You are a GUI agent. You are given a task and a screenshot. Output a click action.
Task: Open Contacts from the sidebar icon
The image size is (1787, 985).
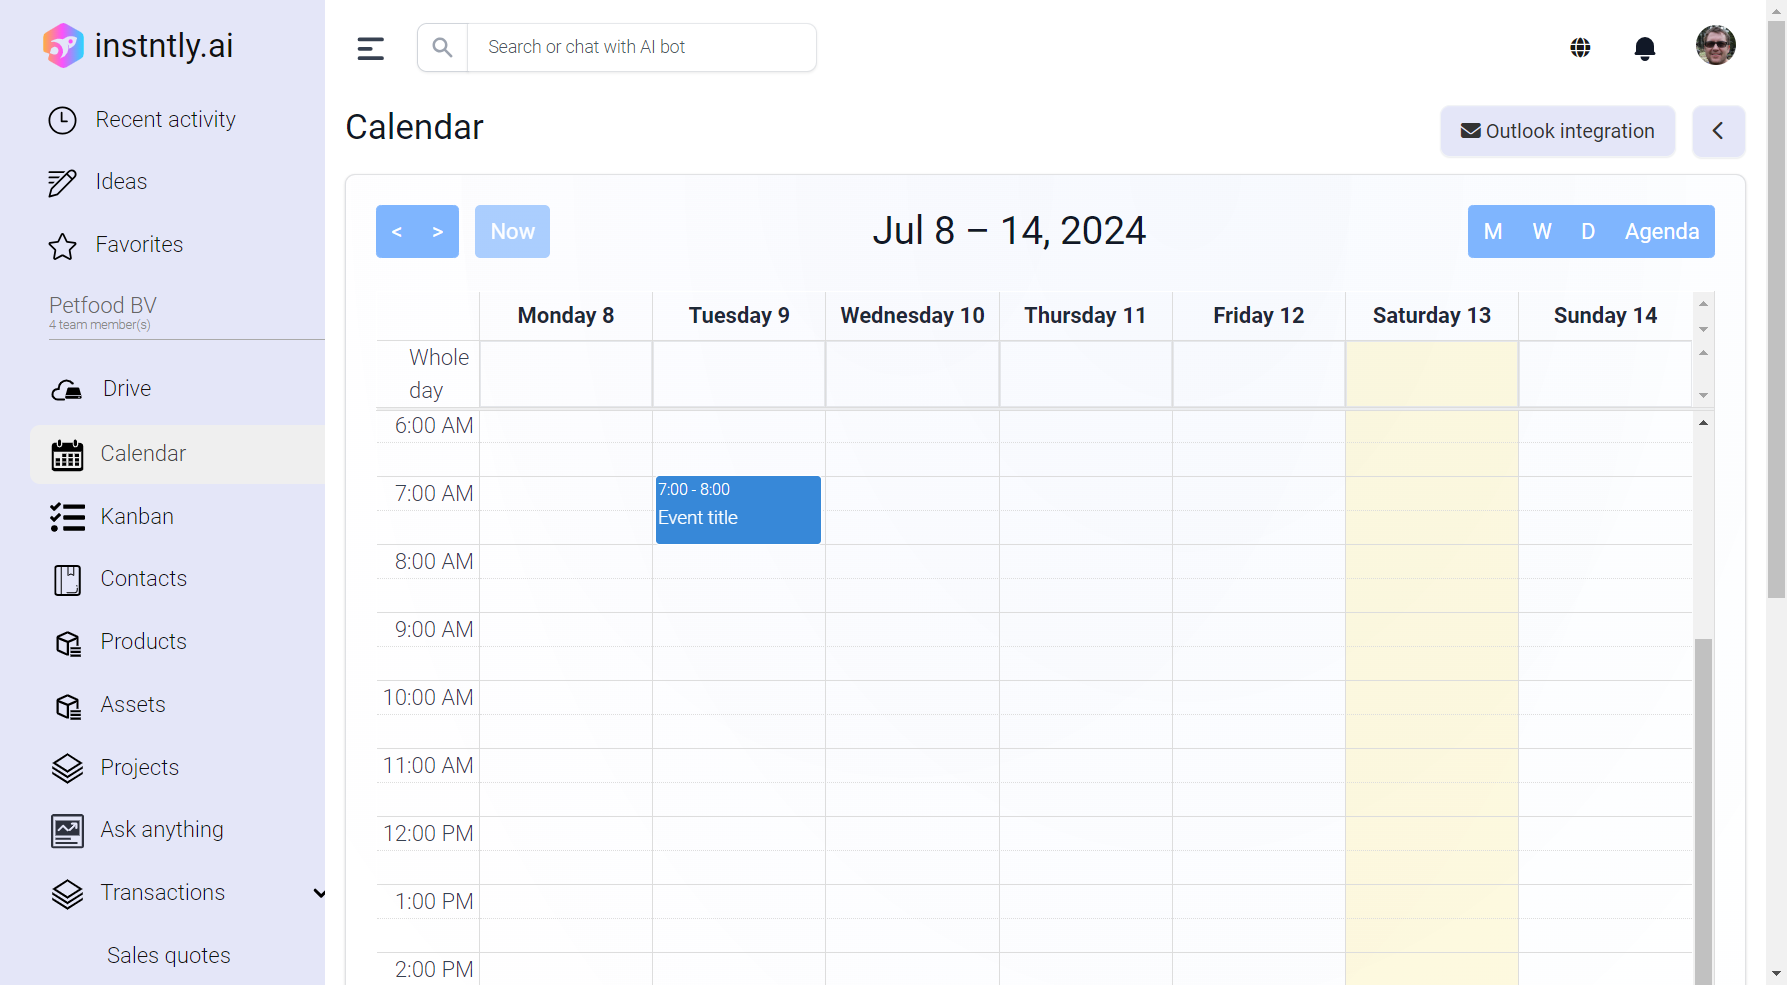pos(67,580)
